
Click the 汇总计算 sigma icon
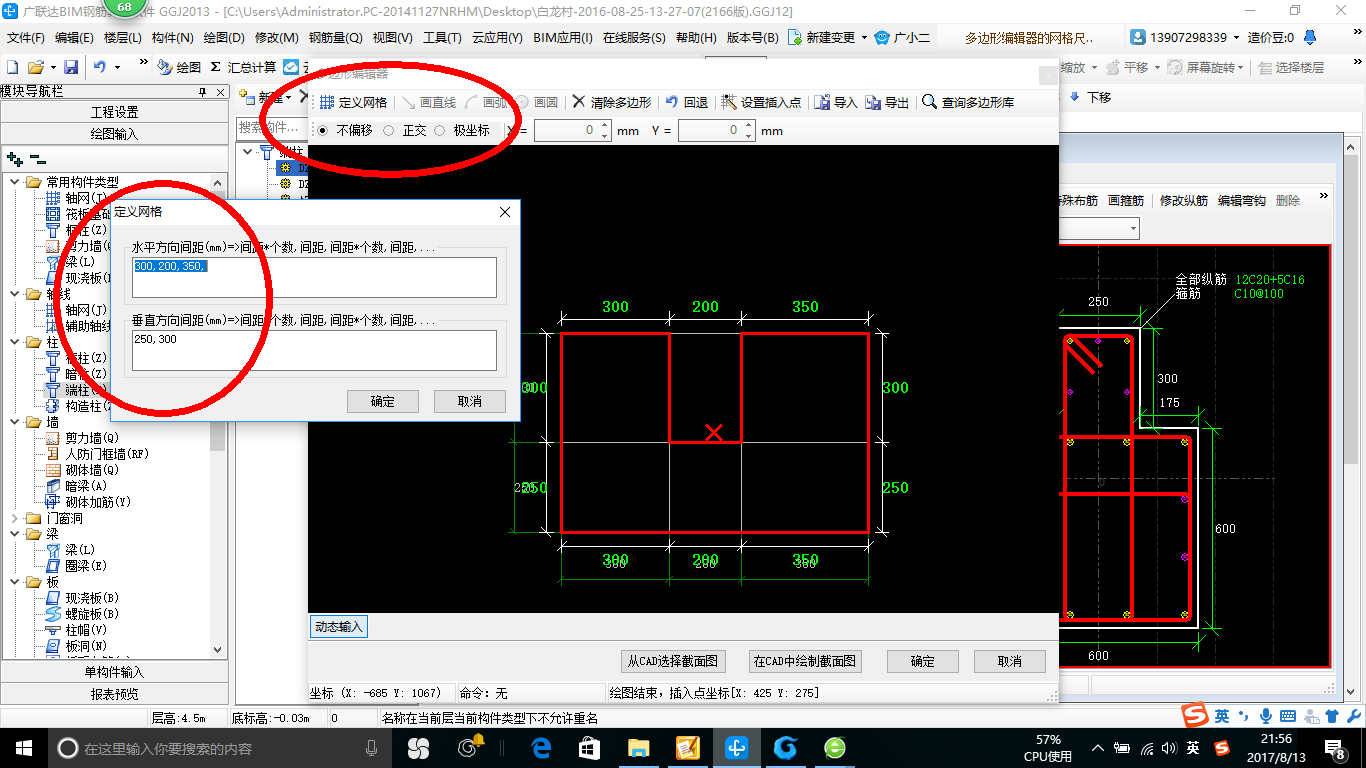215,67
